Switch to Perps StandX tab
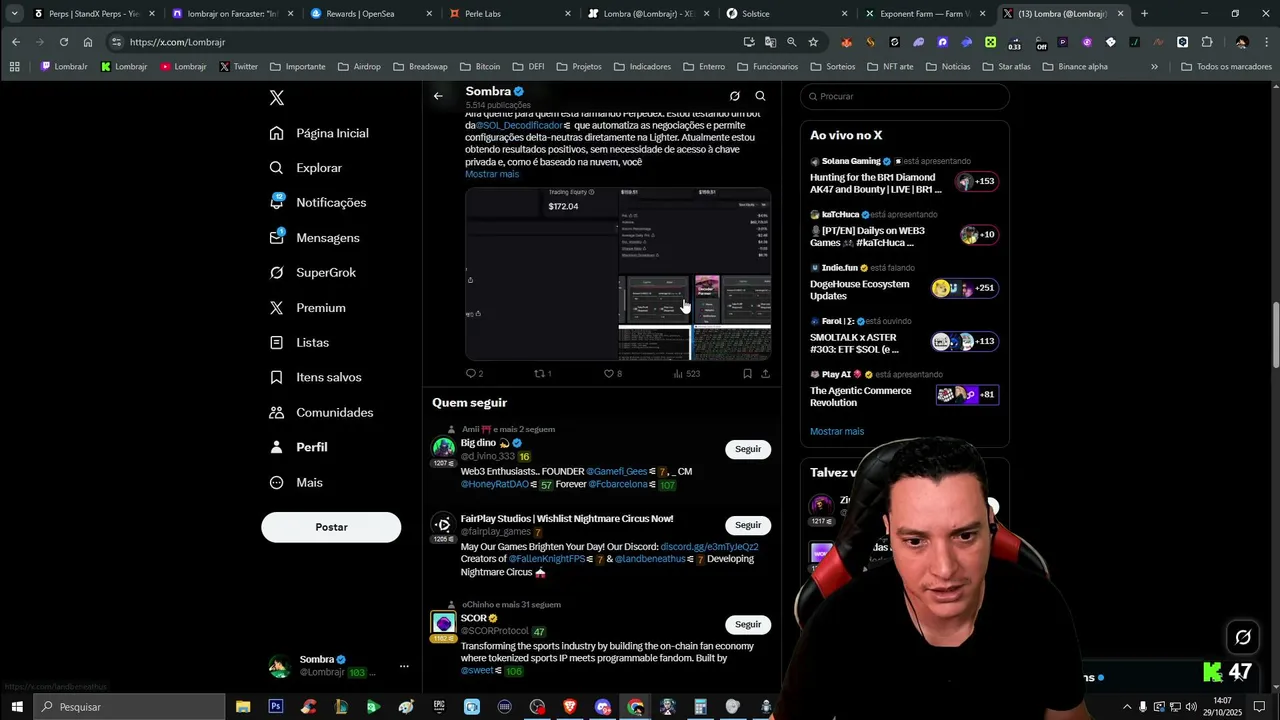 [x=92, y=14]
